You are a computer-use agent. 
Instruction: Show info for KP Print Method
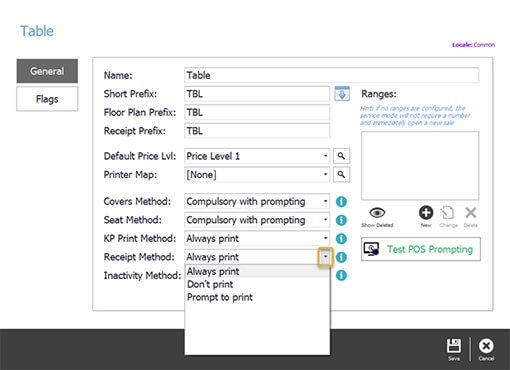341,239
